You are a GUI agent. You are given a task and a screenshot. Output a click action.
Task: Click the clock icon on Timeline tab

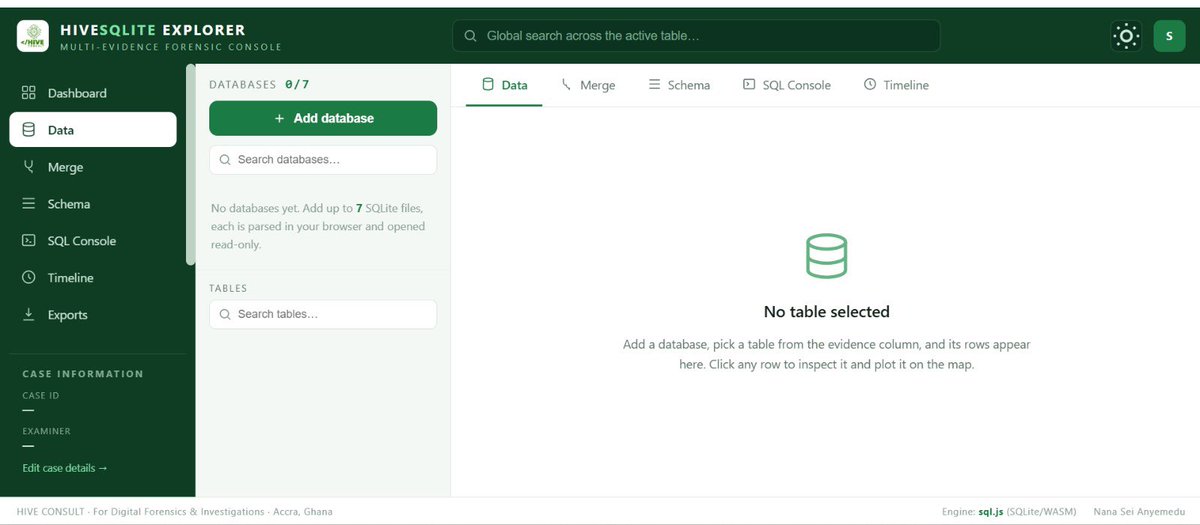(x=870, y=85)
